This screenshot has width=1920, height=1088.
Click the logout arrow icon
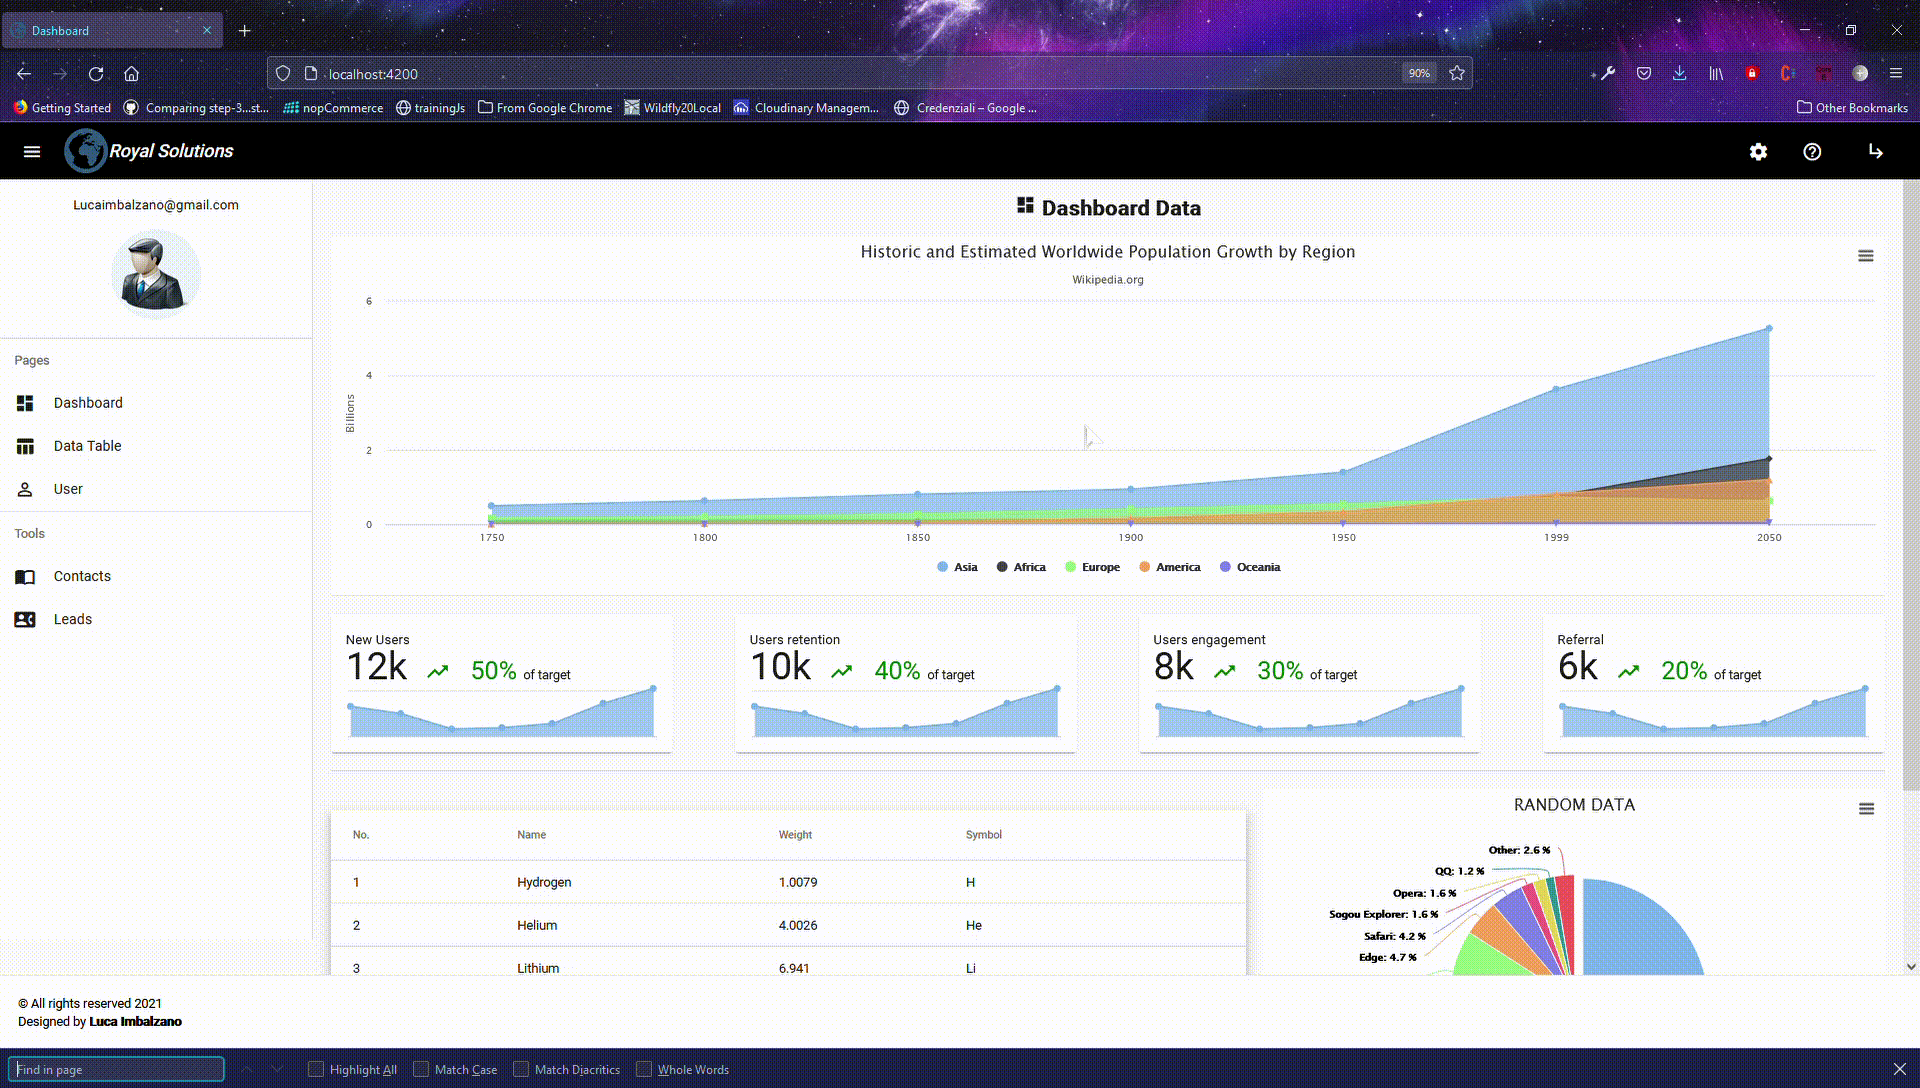pos(1876,152)
